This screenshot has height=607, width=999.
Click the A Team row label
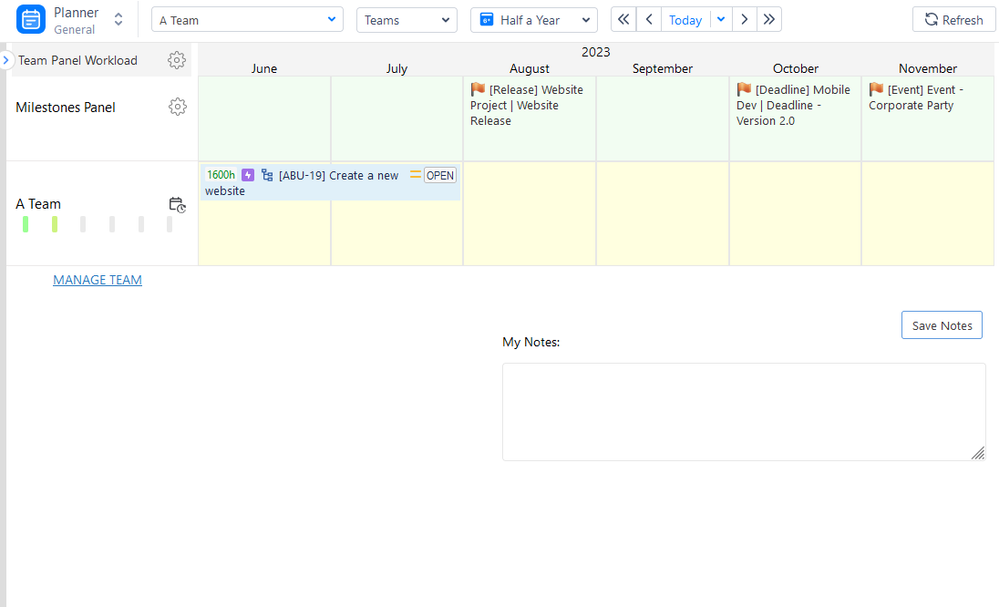point(38,204)
